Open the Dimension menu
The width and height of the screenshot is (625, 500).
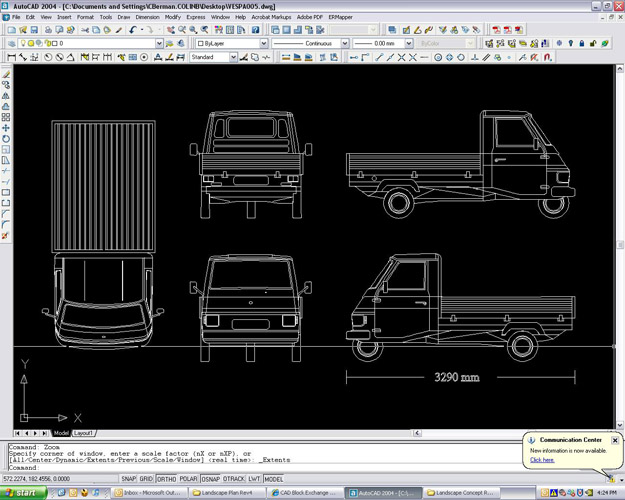tap(147, 17)
